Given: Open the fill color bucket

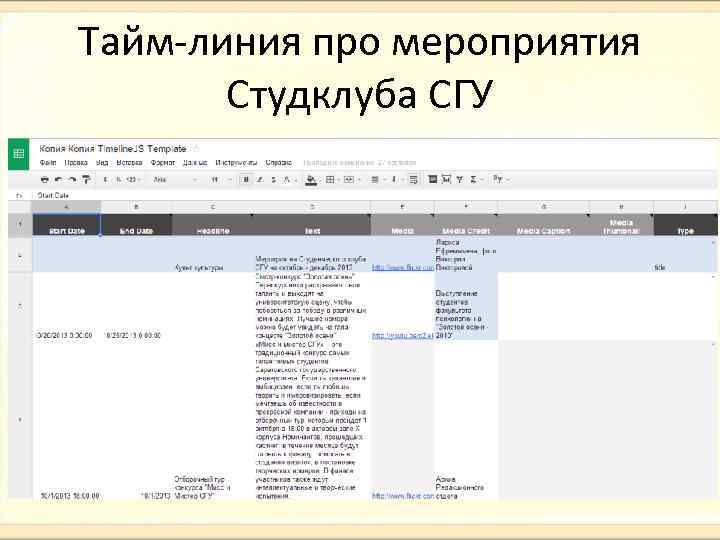Looking at the screenshot, I should tap(311, 180).
